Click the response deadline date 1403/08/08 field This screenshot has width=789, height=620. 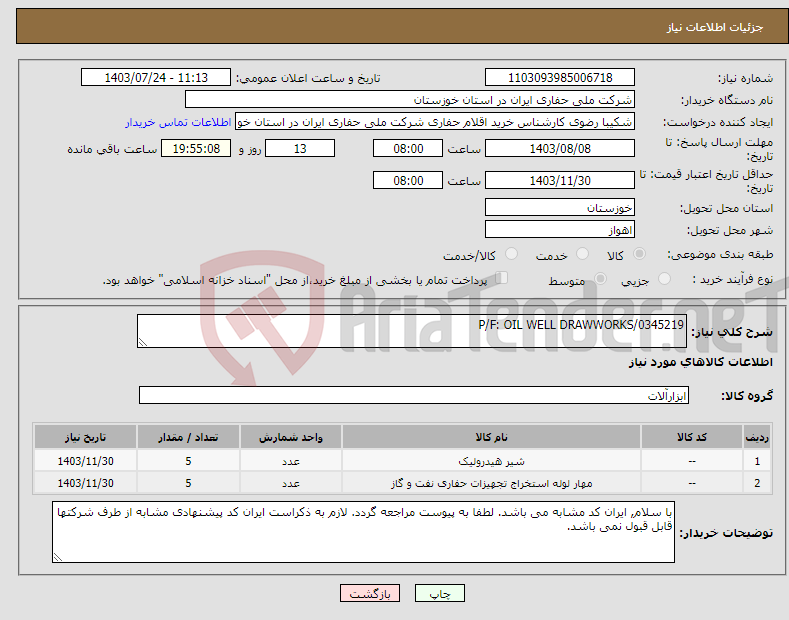click(560, 148)
